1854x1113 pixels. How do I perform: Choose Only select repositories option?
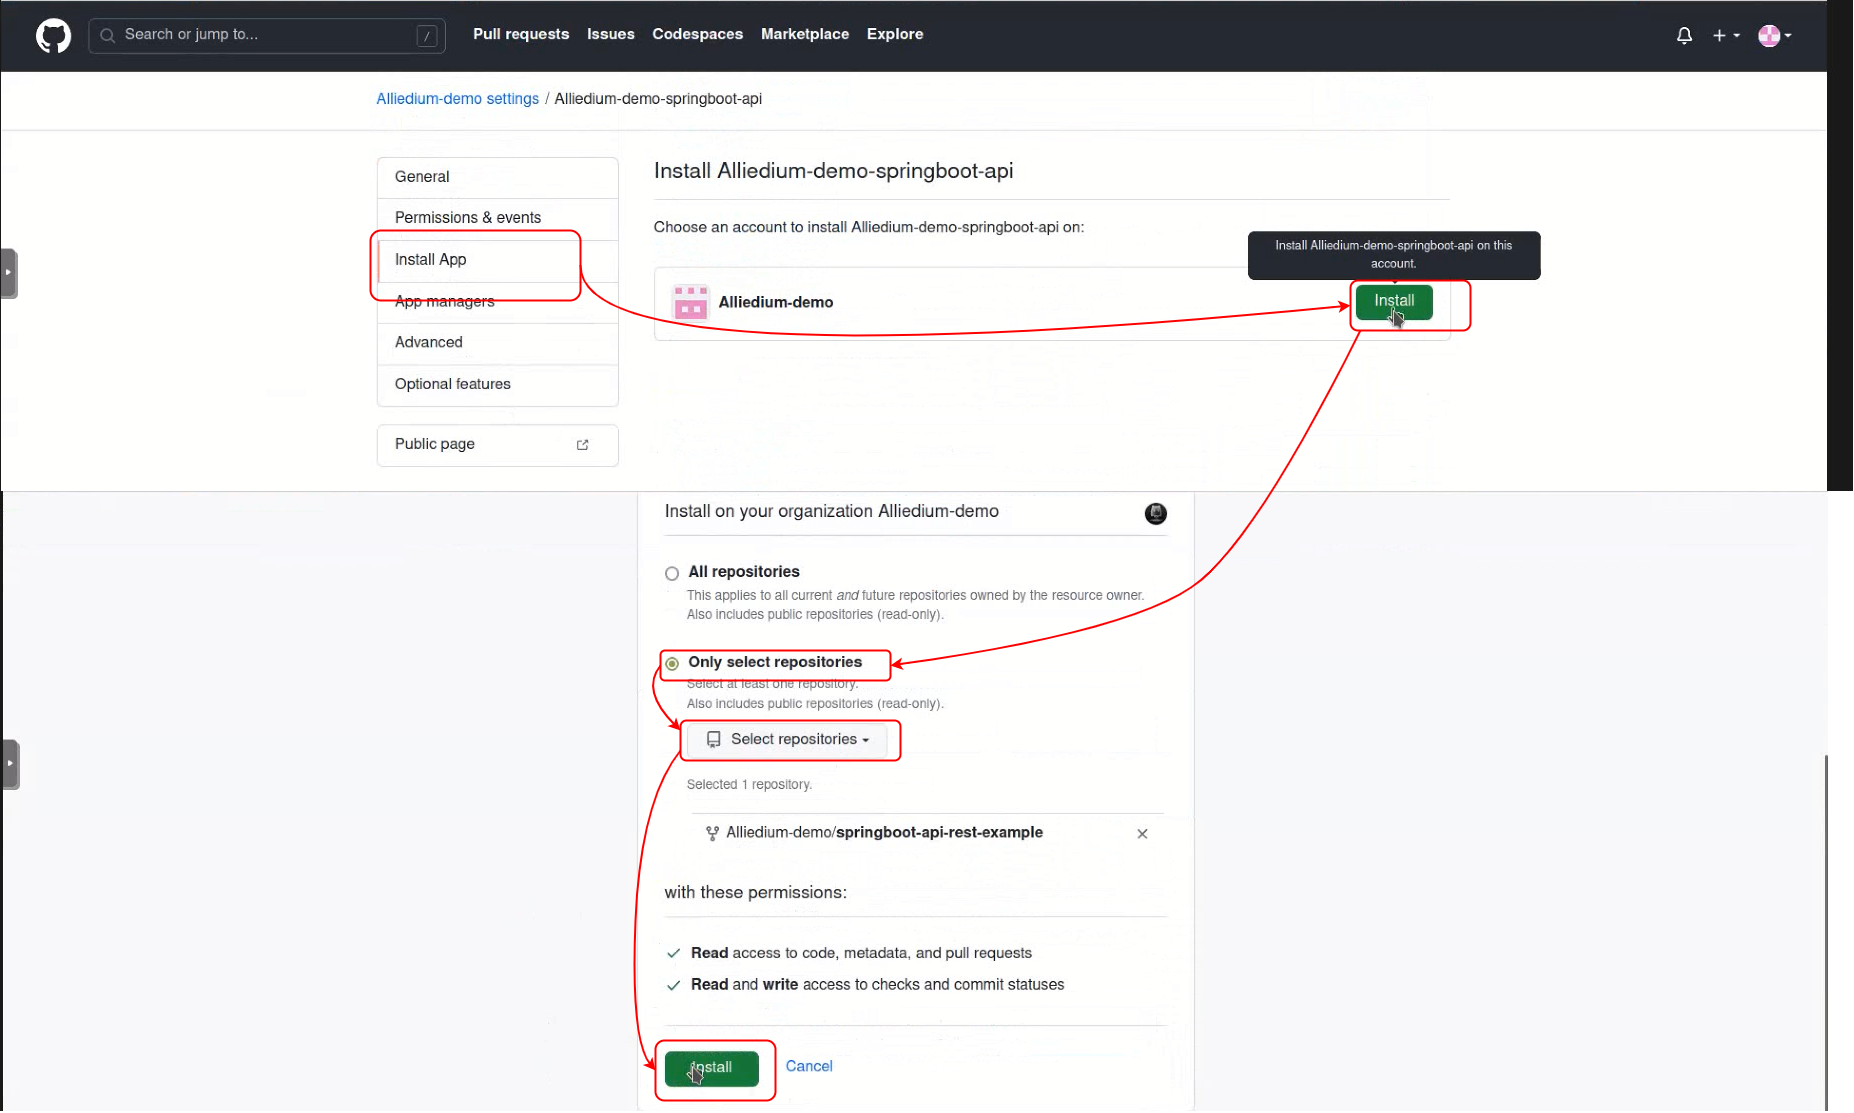(x=672, y=663)
